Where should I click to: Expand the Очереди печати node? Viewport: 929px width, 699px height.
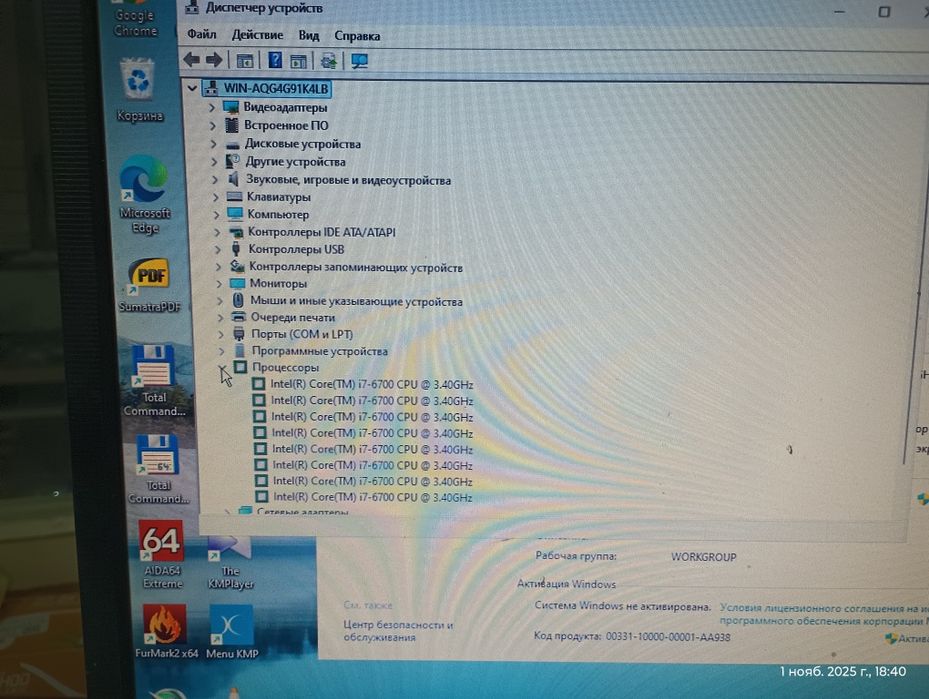click(x=220, y=318)
